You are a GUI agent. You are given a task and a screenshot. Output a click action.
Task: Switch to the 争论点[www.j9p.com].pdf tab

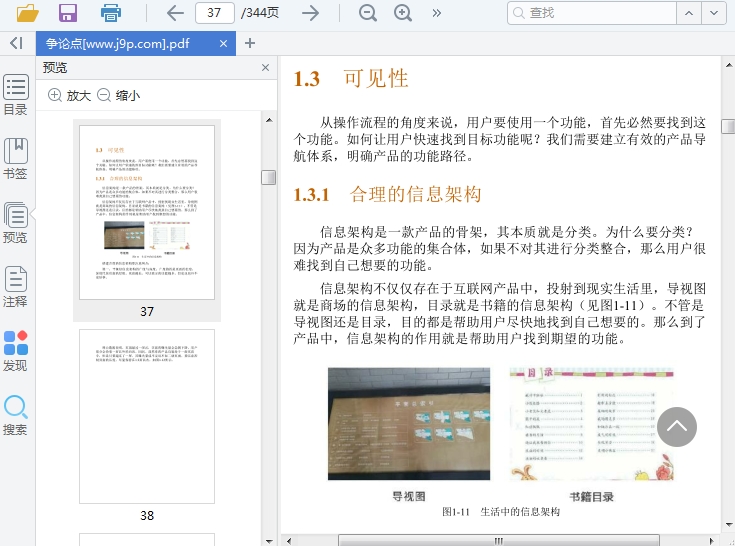click(135, 44)
